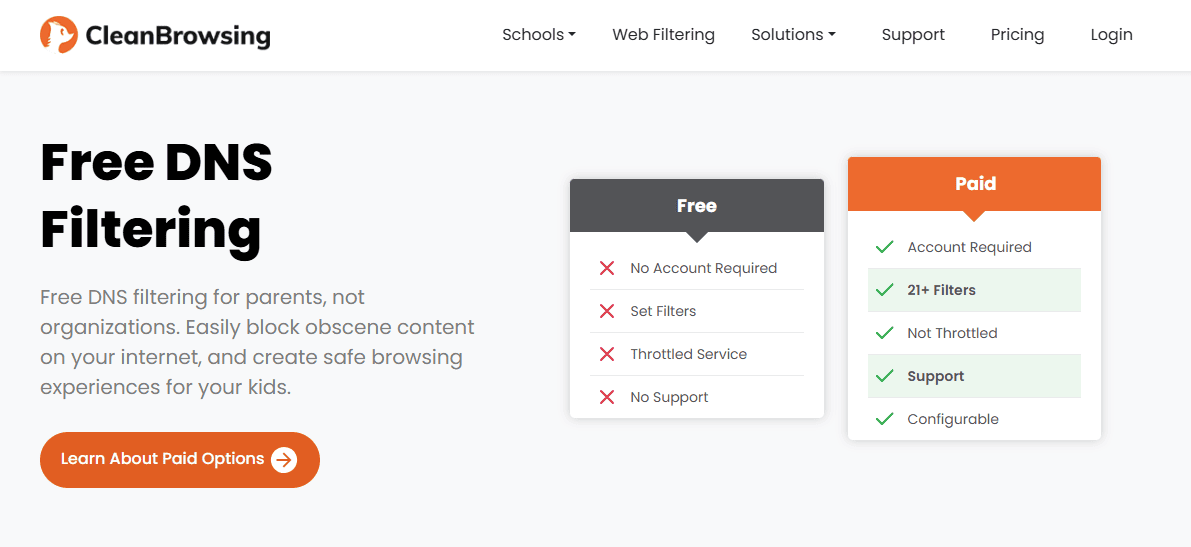The image size is (1191, 547).
Task: Expand the Schools dropdown menu
Action: pyautogui.click(x=539, y=35)
